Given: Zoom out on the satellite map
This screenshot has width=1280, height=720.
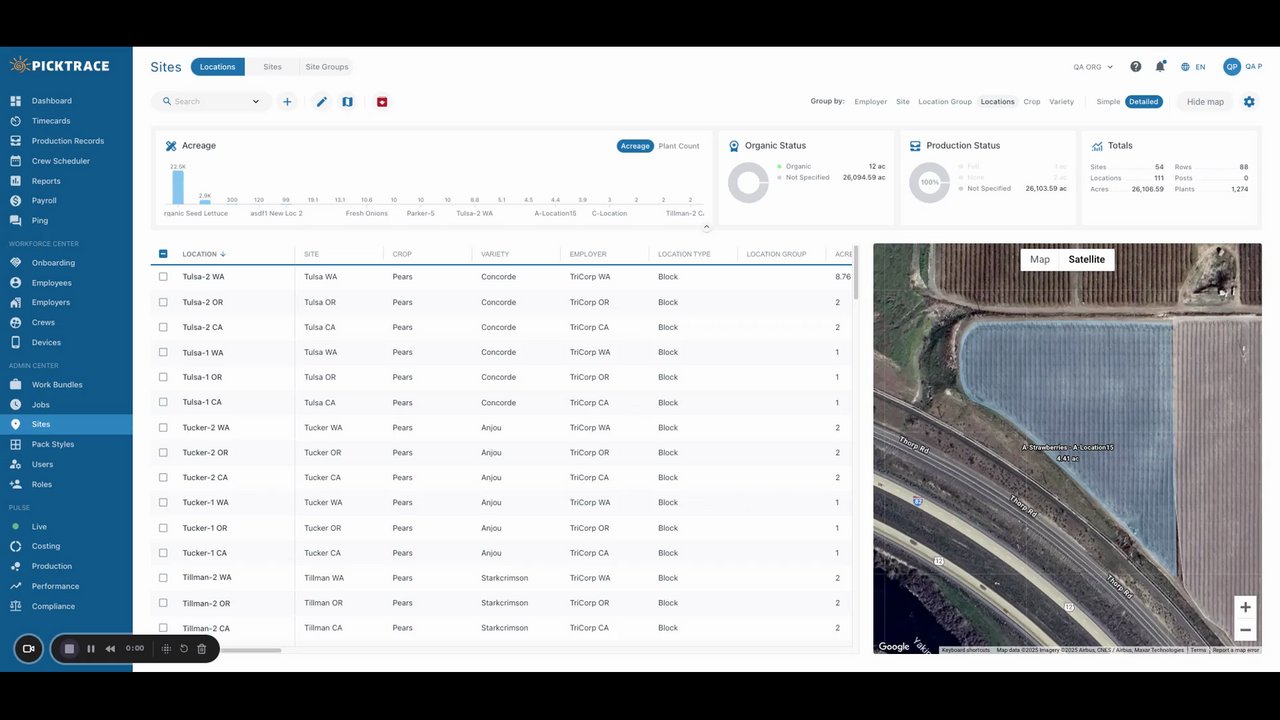Looking at the screenshot, I should [x=1245, y=630].
